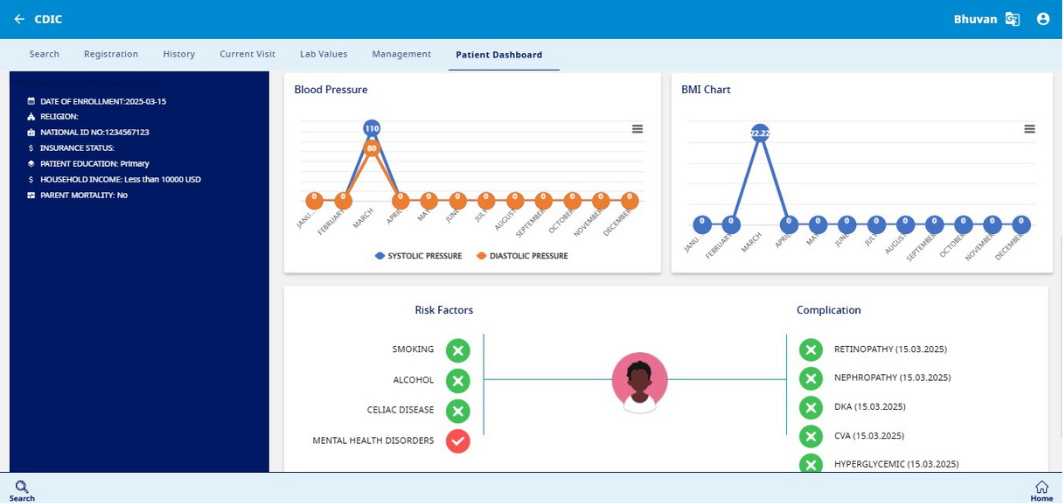This screenshot has height=504, width=1063.
Task: Click the back arrow next to CDIC
Action: [19, 19]
